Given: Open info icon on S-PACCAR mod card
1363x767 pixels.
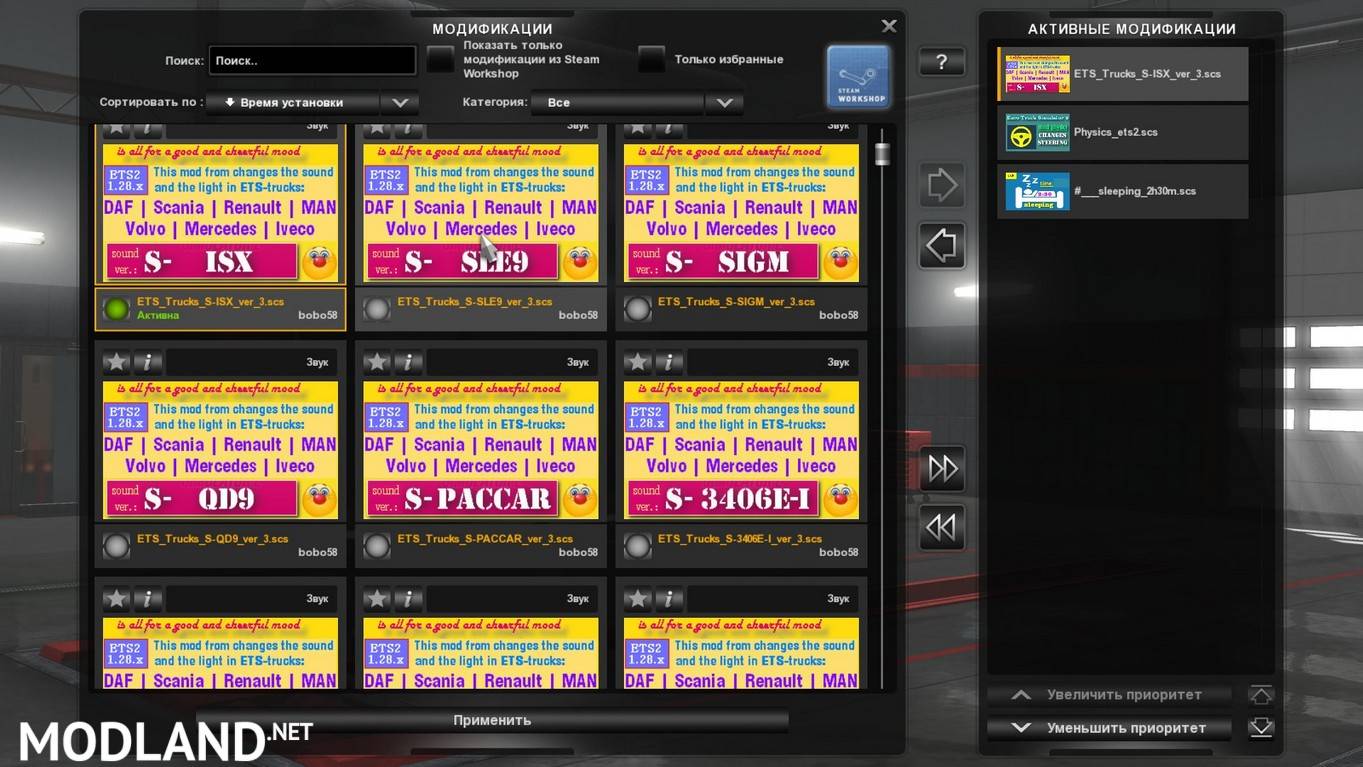Looking at the screenshot, I should 408,362.
